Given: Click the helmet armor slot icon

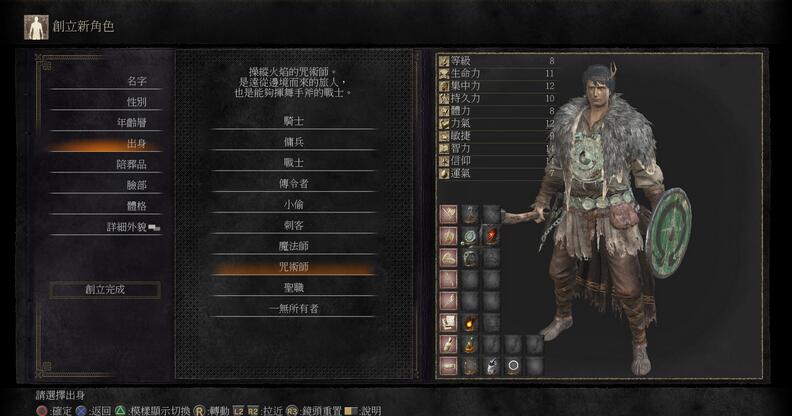Looking at the screenshot, I should click(x=470, y=257).
